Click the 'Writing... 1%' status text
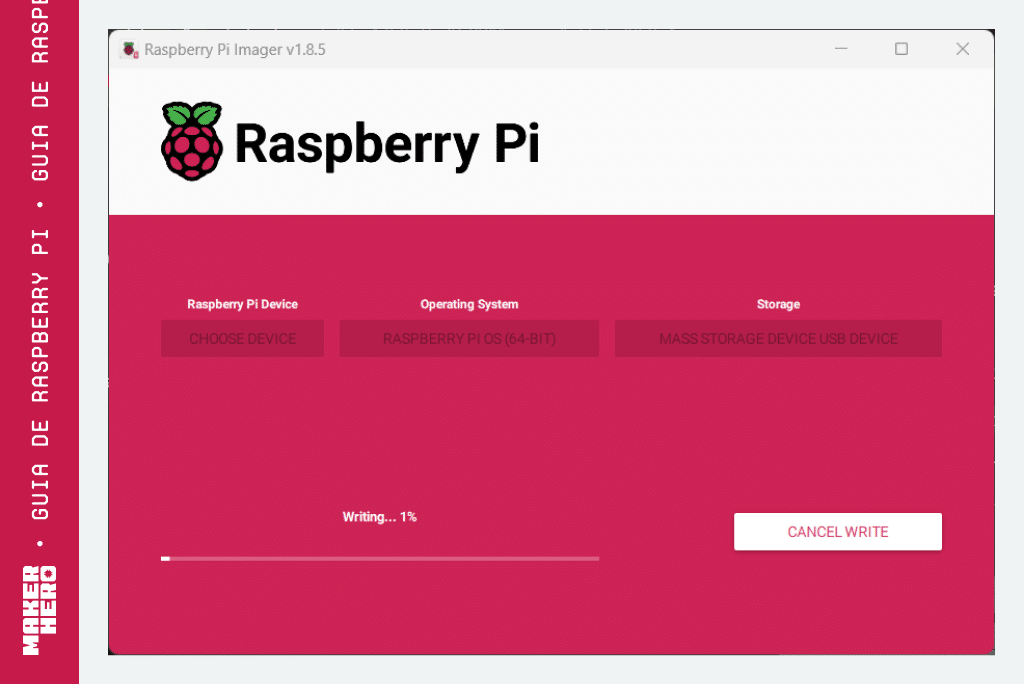The height and width of the screenshot is (684, 1024). click(x=379, y=517)
